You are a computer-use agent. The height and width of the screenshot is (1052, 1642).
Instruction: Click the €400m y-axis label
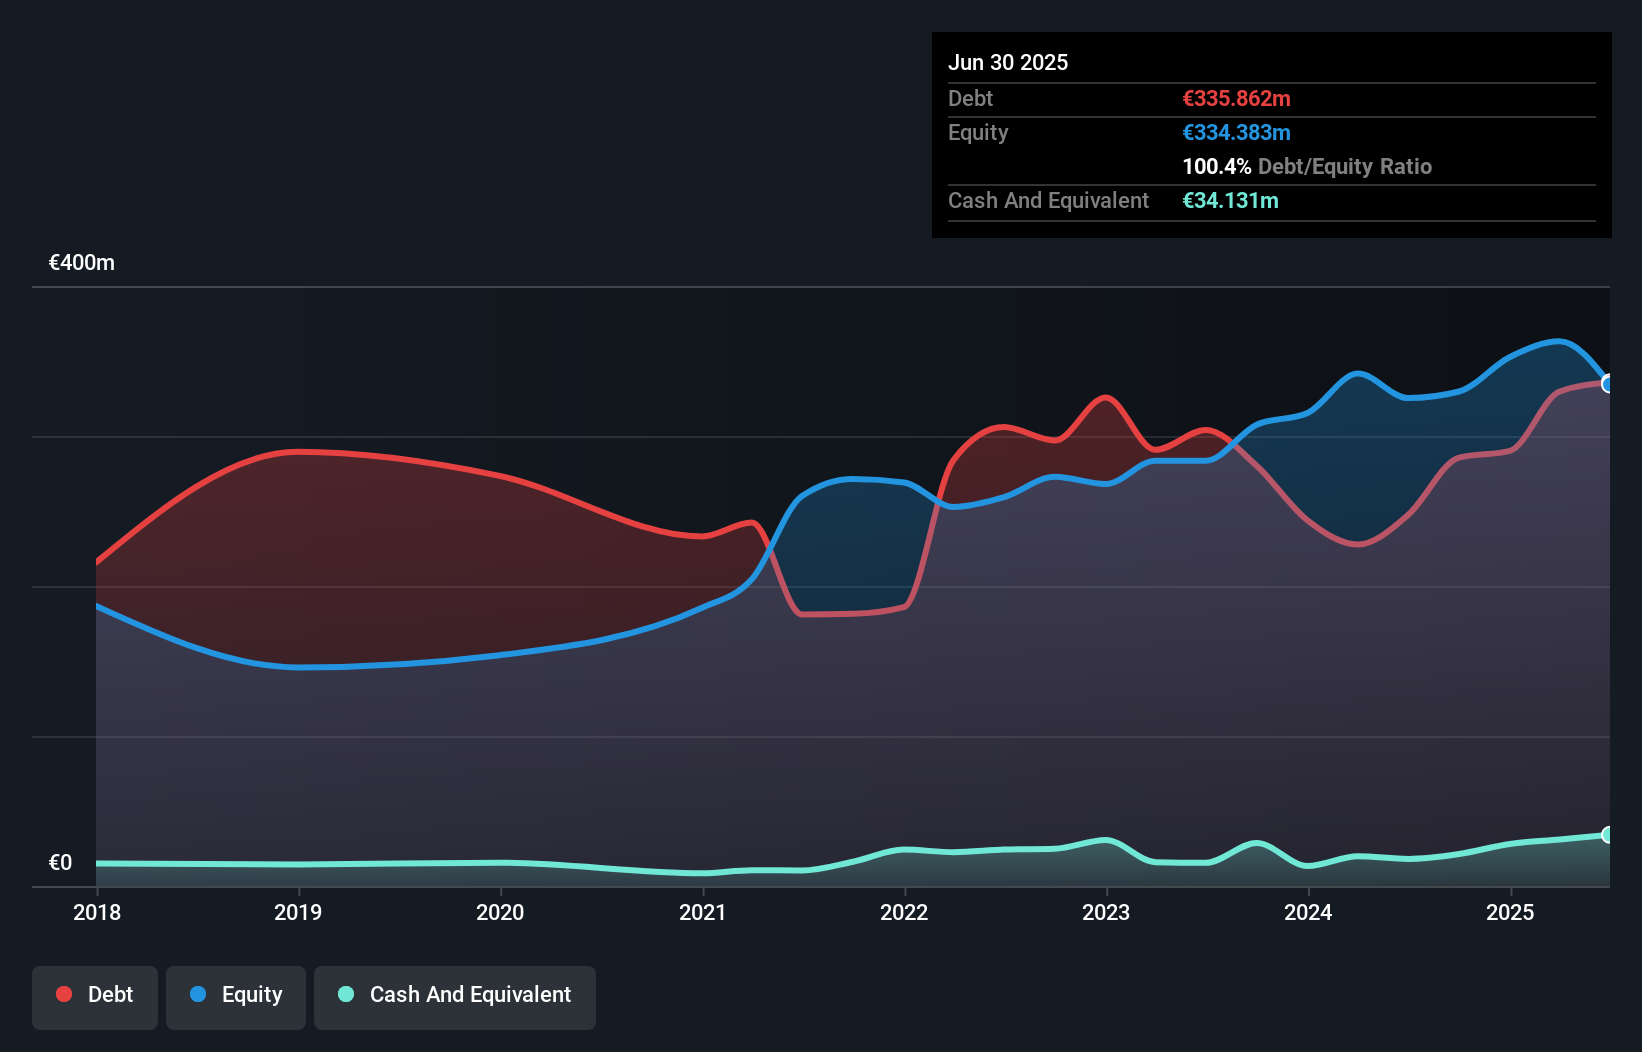click(x=82, y=263)
